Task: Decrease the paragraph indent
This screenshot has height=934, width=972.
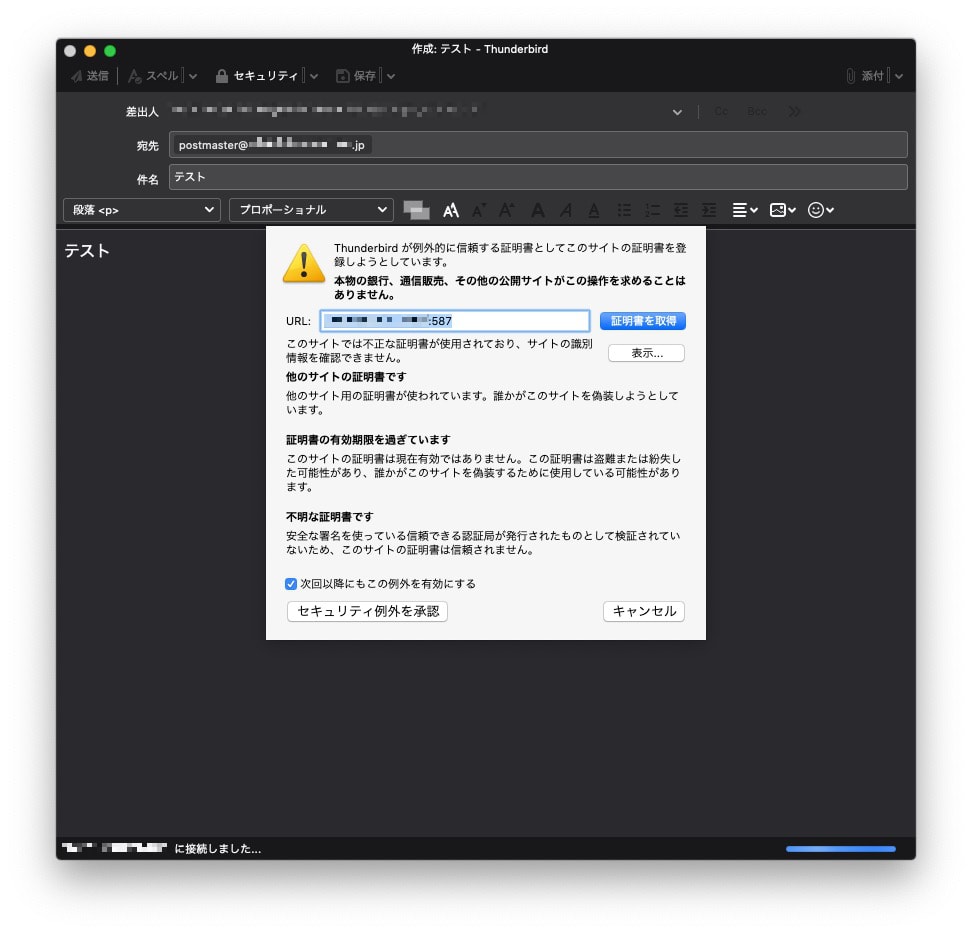Action: tap(680, 210)
